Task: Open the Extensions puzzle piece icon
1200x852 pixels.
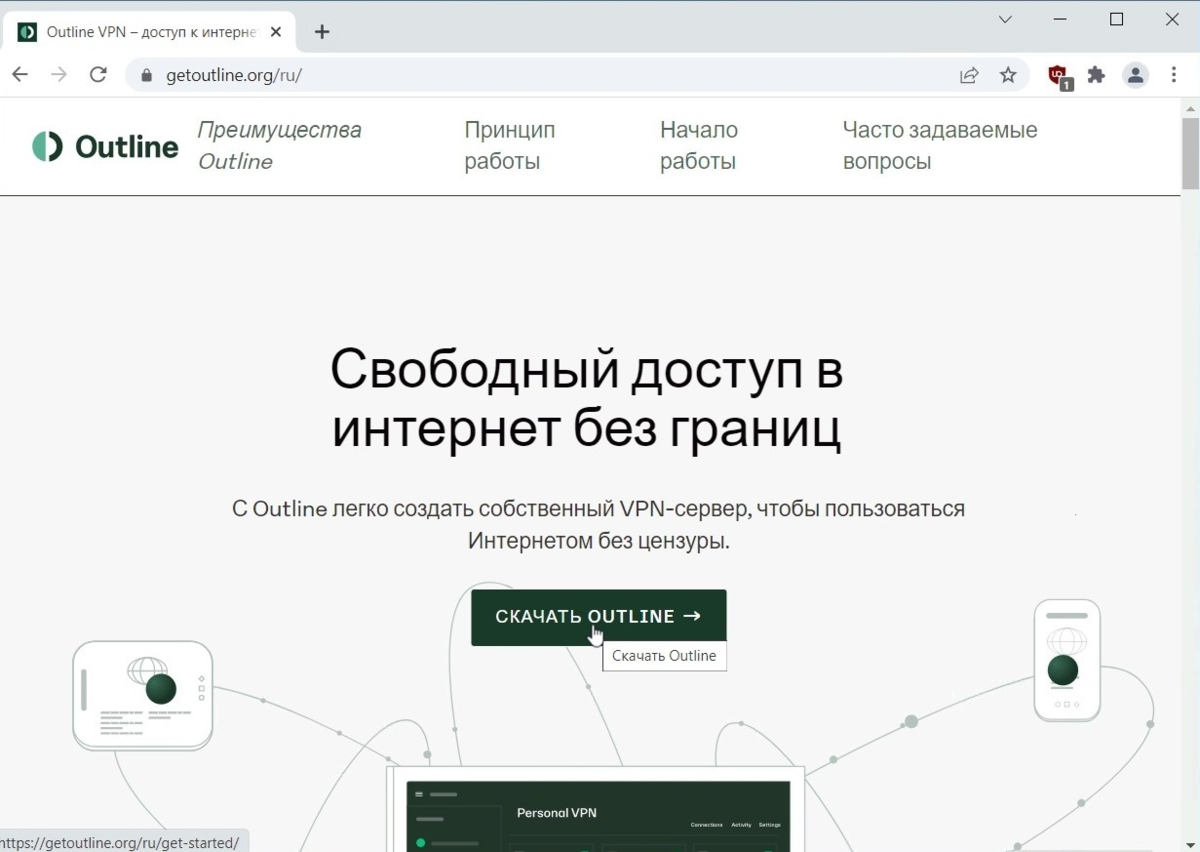Action: 1097,75
